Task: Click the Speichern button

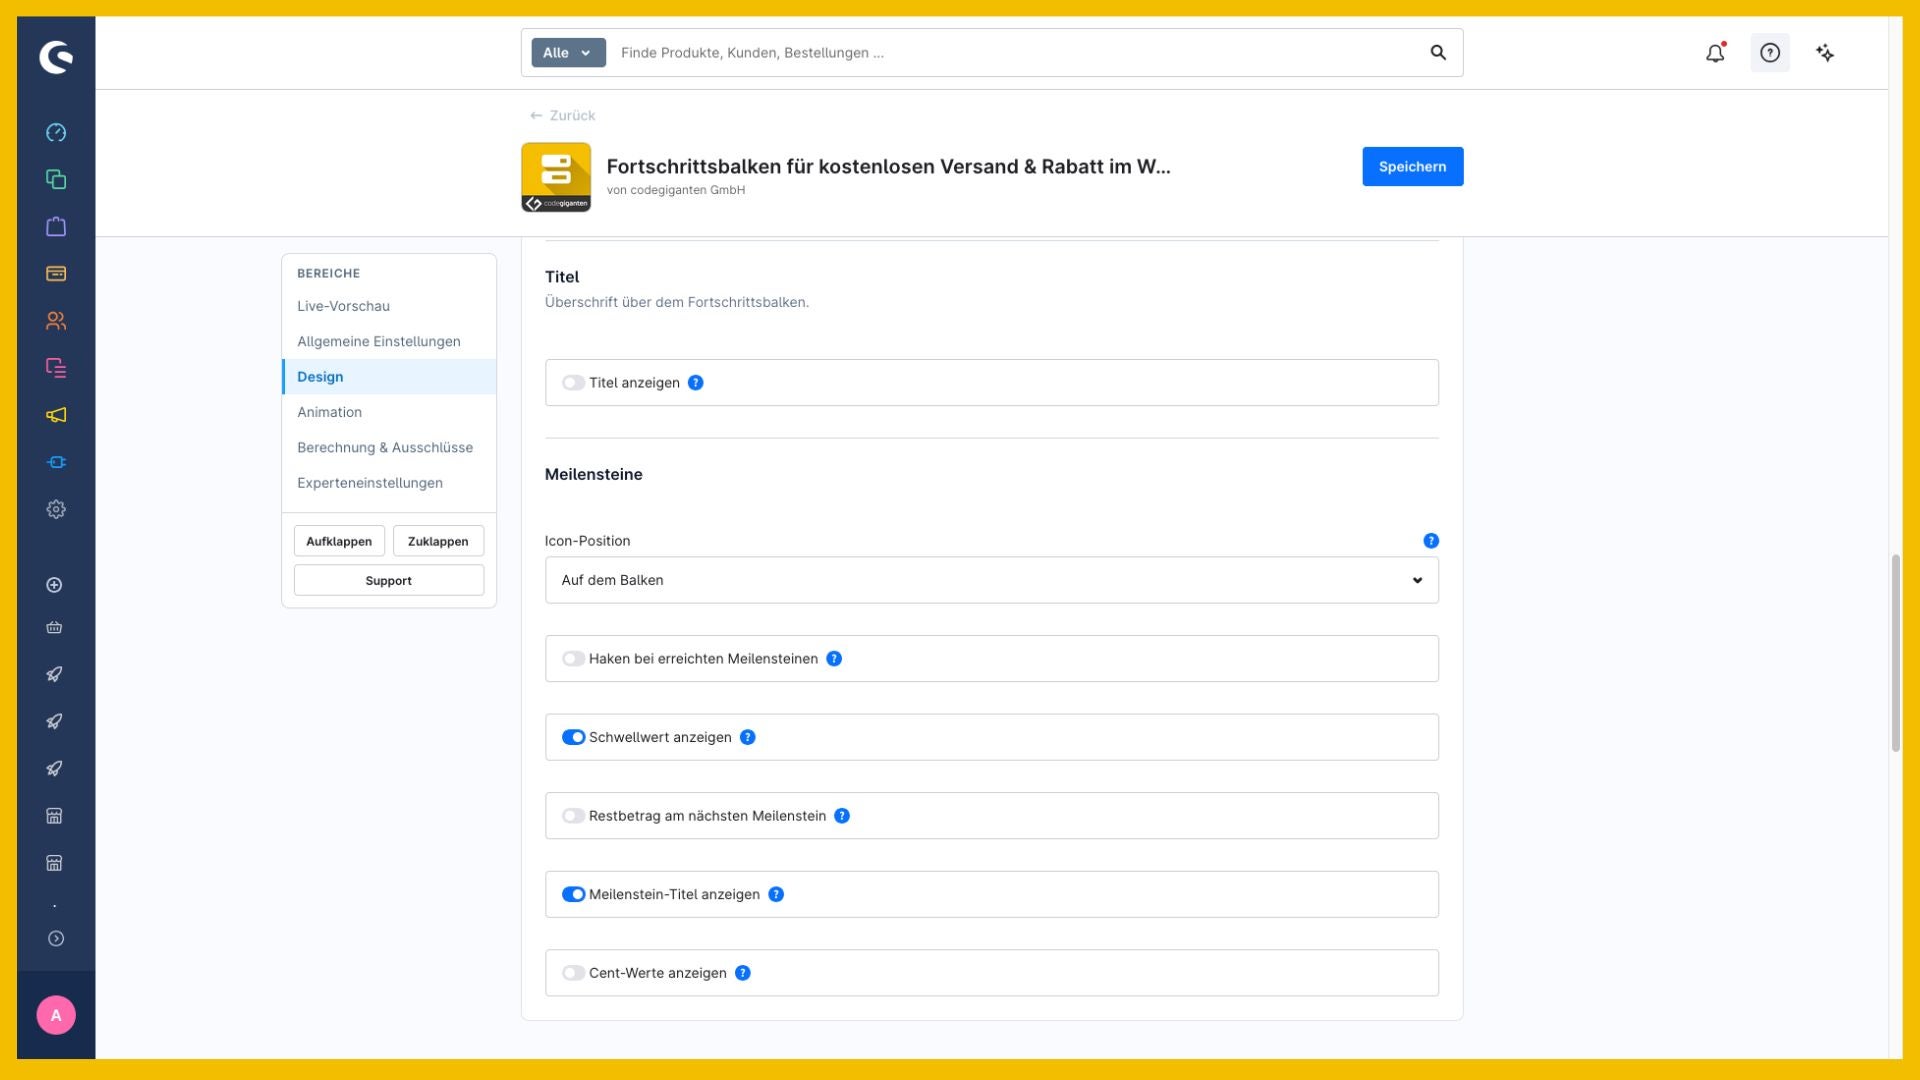Action: [1412, 167]
